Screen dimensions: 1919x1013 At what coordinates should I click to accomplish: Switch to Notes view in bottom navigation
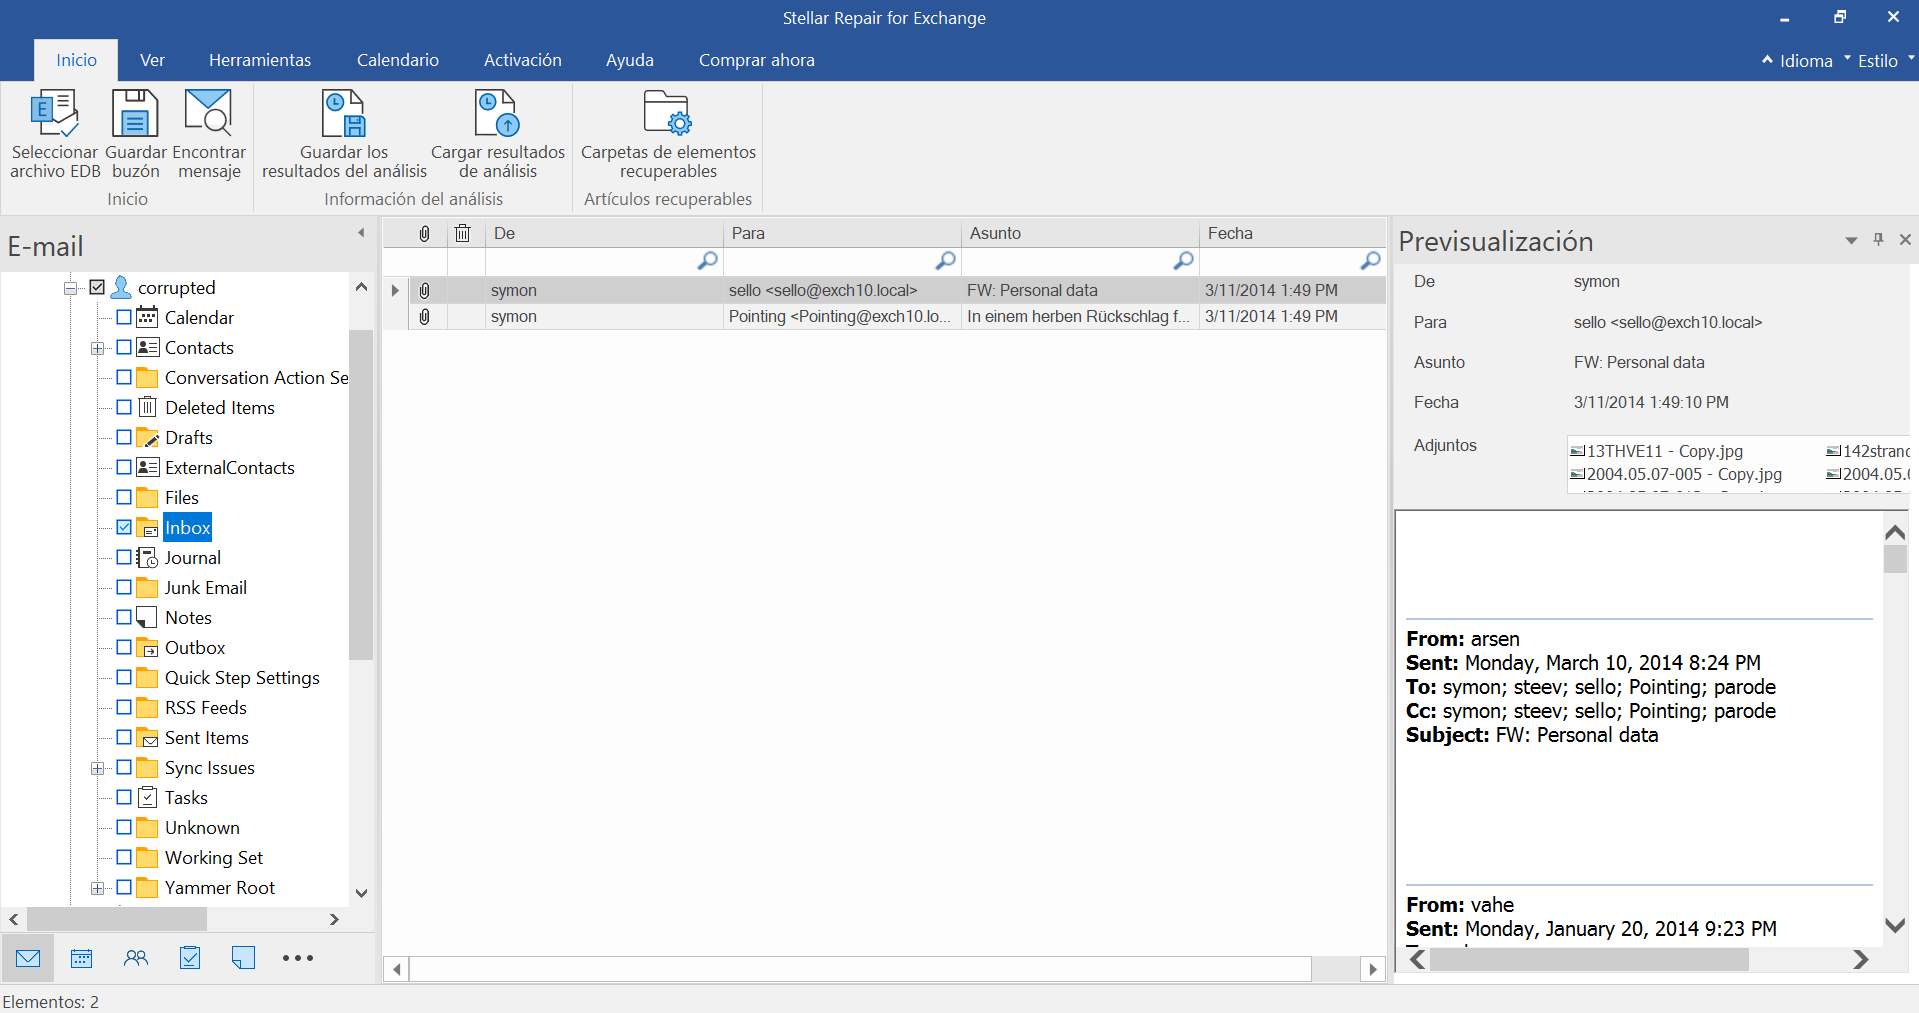[243, 958]
